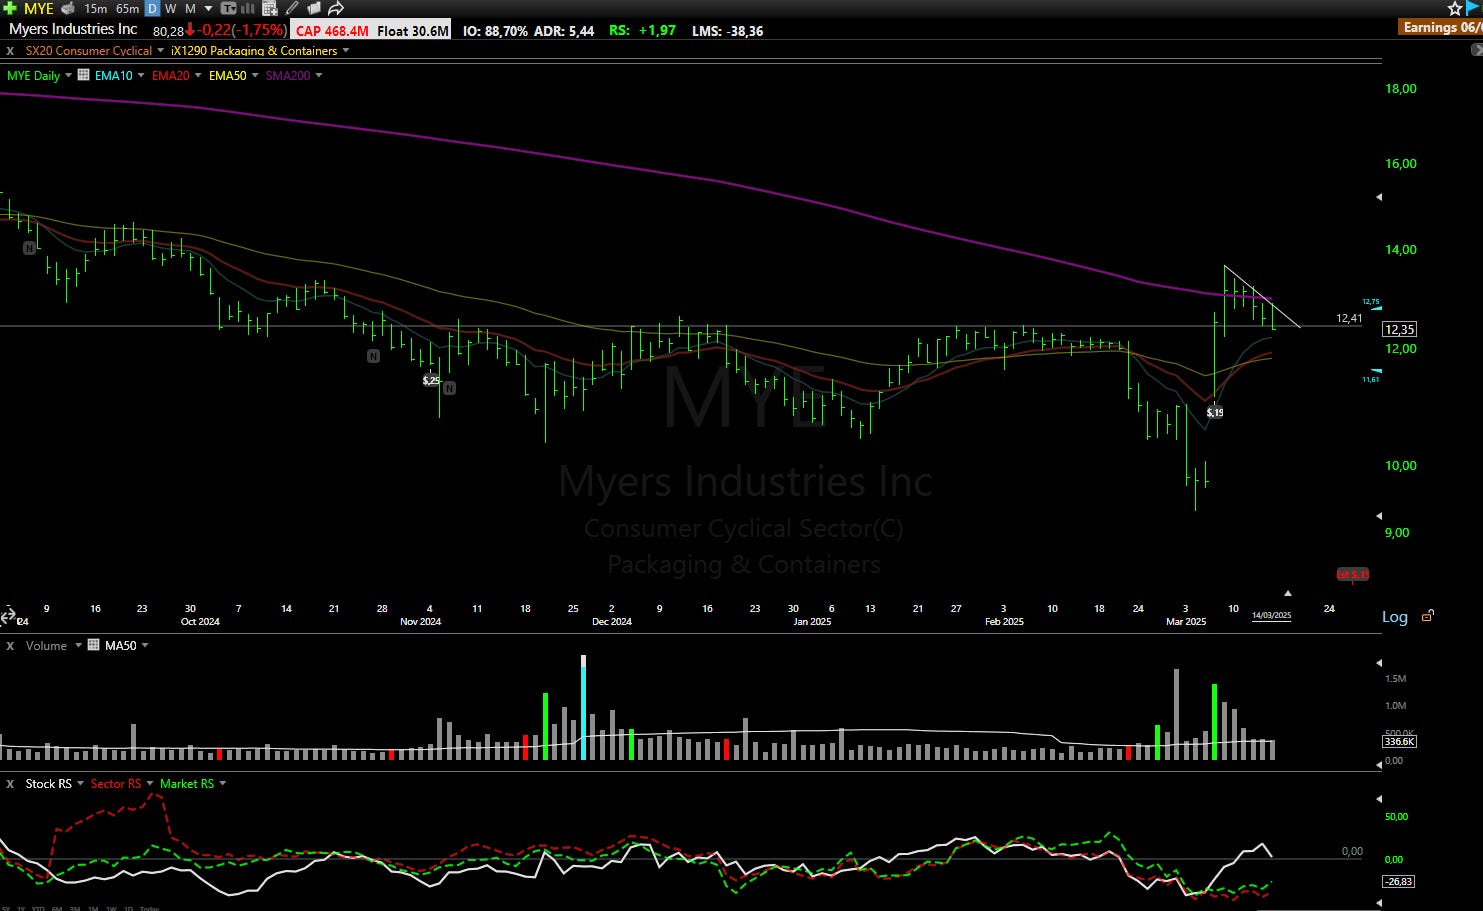Toggle the orange scale lock icon

[1428, 615]
